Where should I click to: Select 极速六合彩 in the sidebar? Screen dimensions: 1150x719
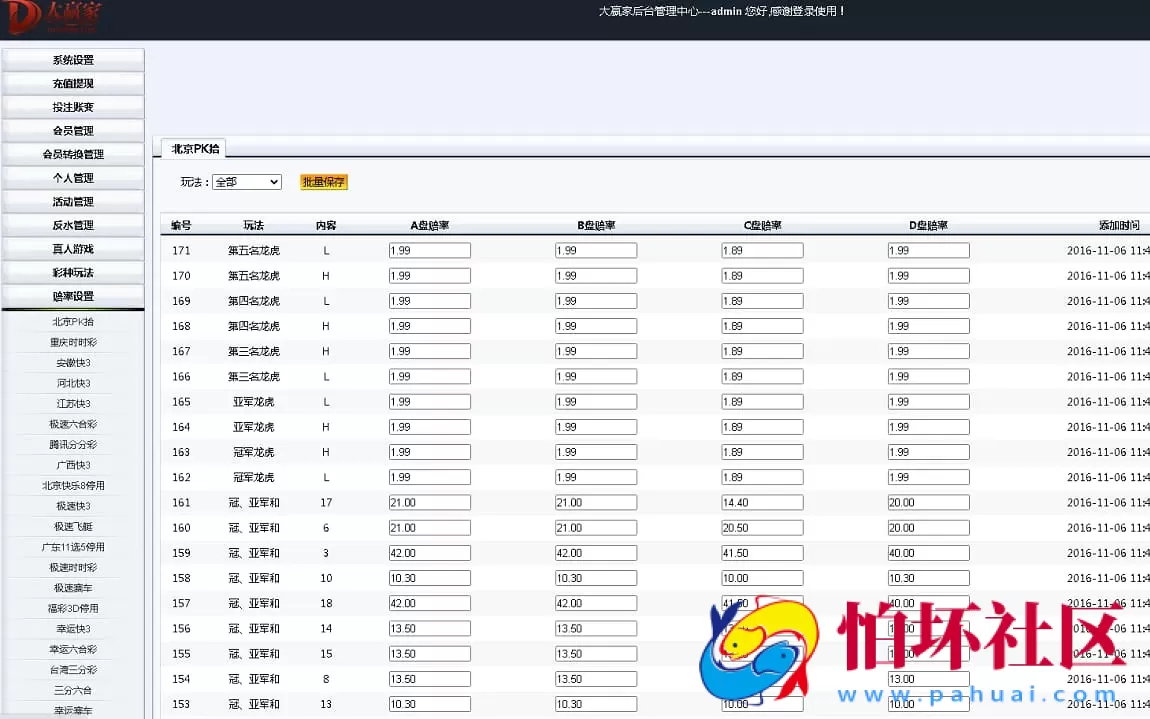pyautogui.click(x=72, y=424)
